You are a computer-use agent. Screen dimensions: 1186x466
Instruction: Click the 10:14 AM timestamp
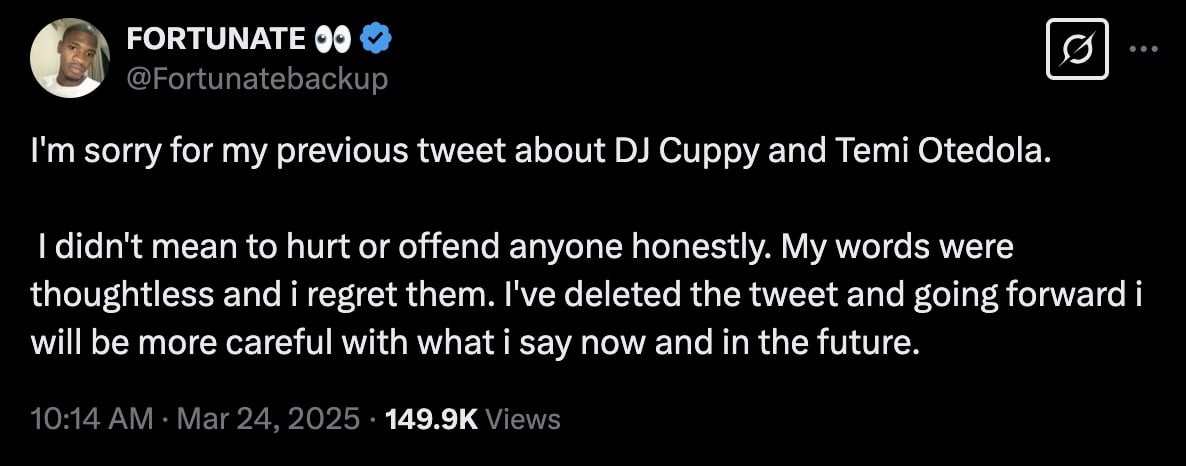tap(91, 419)
